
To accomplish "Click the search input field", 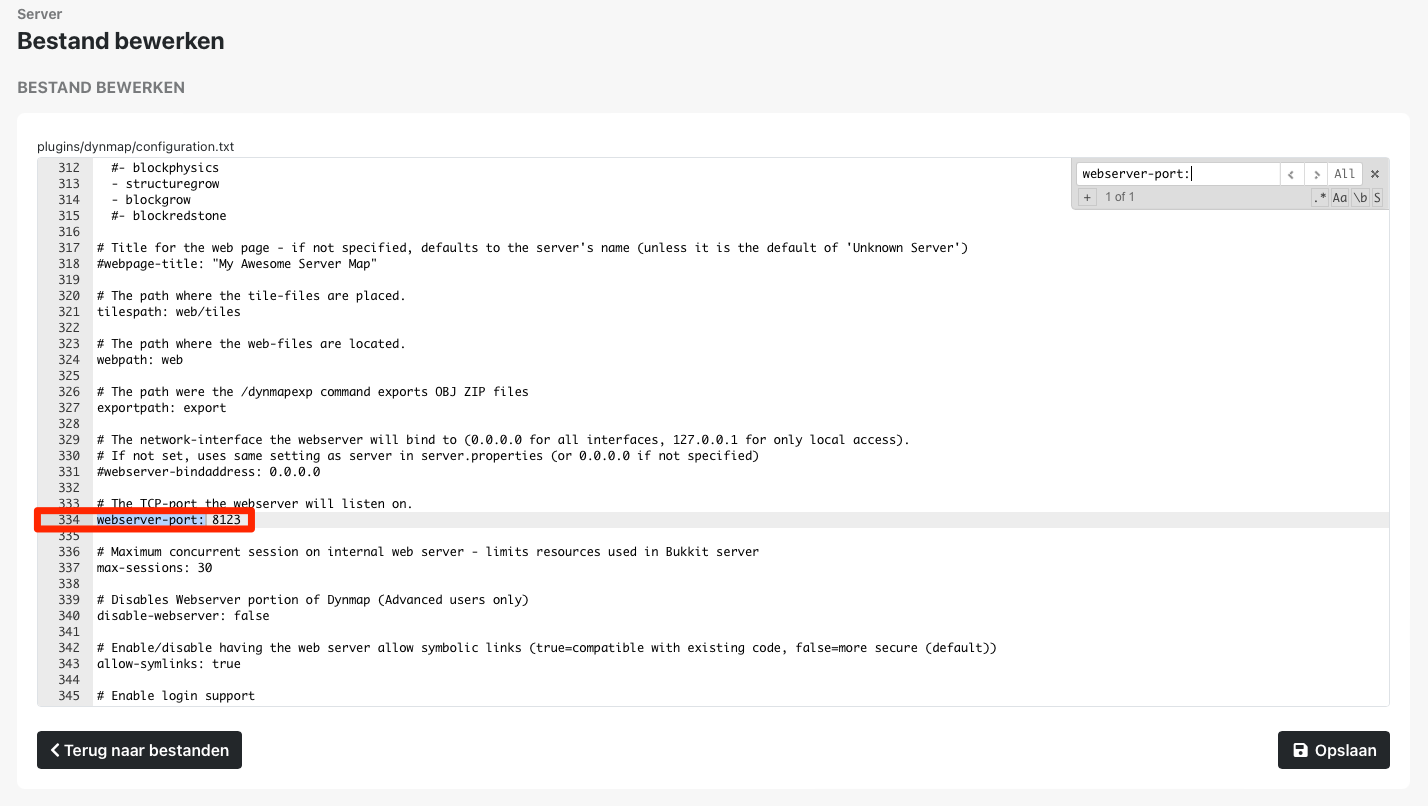I will click(x=1178, y=174).
